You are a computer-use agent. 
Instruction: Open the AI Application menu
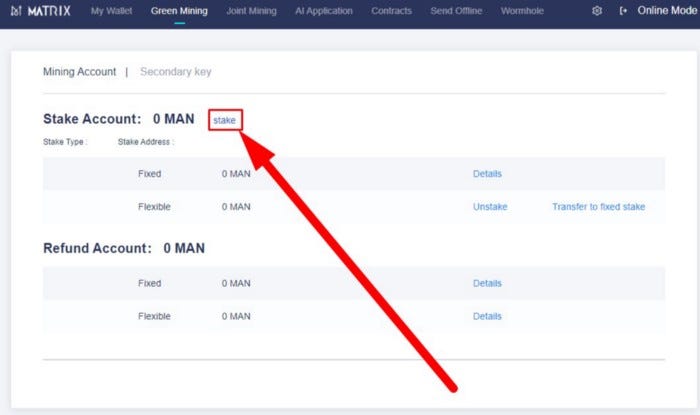[x=324, y=11]
